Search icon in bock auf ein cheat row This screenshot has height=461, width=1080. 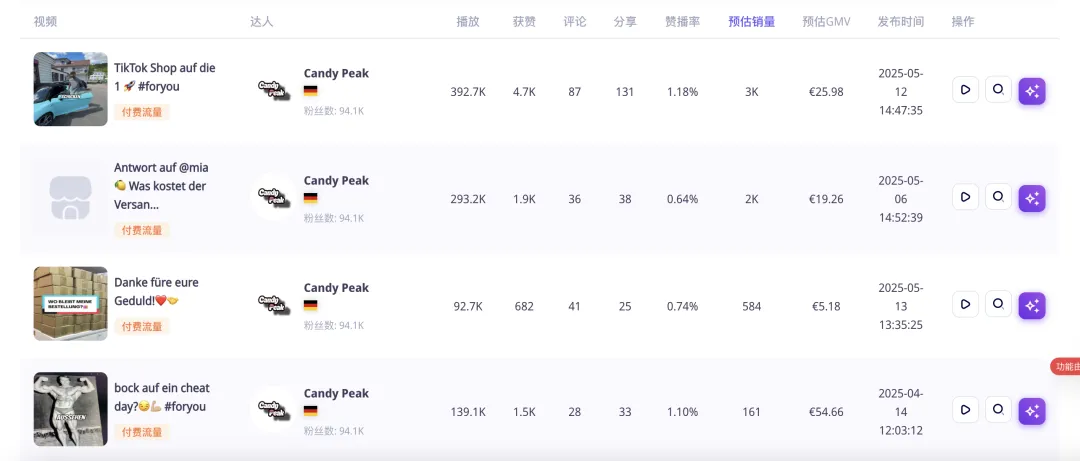click(x=998, y=410)
